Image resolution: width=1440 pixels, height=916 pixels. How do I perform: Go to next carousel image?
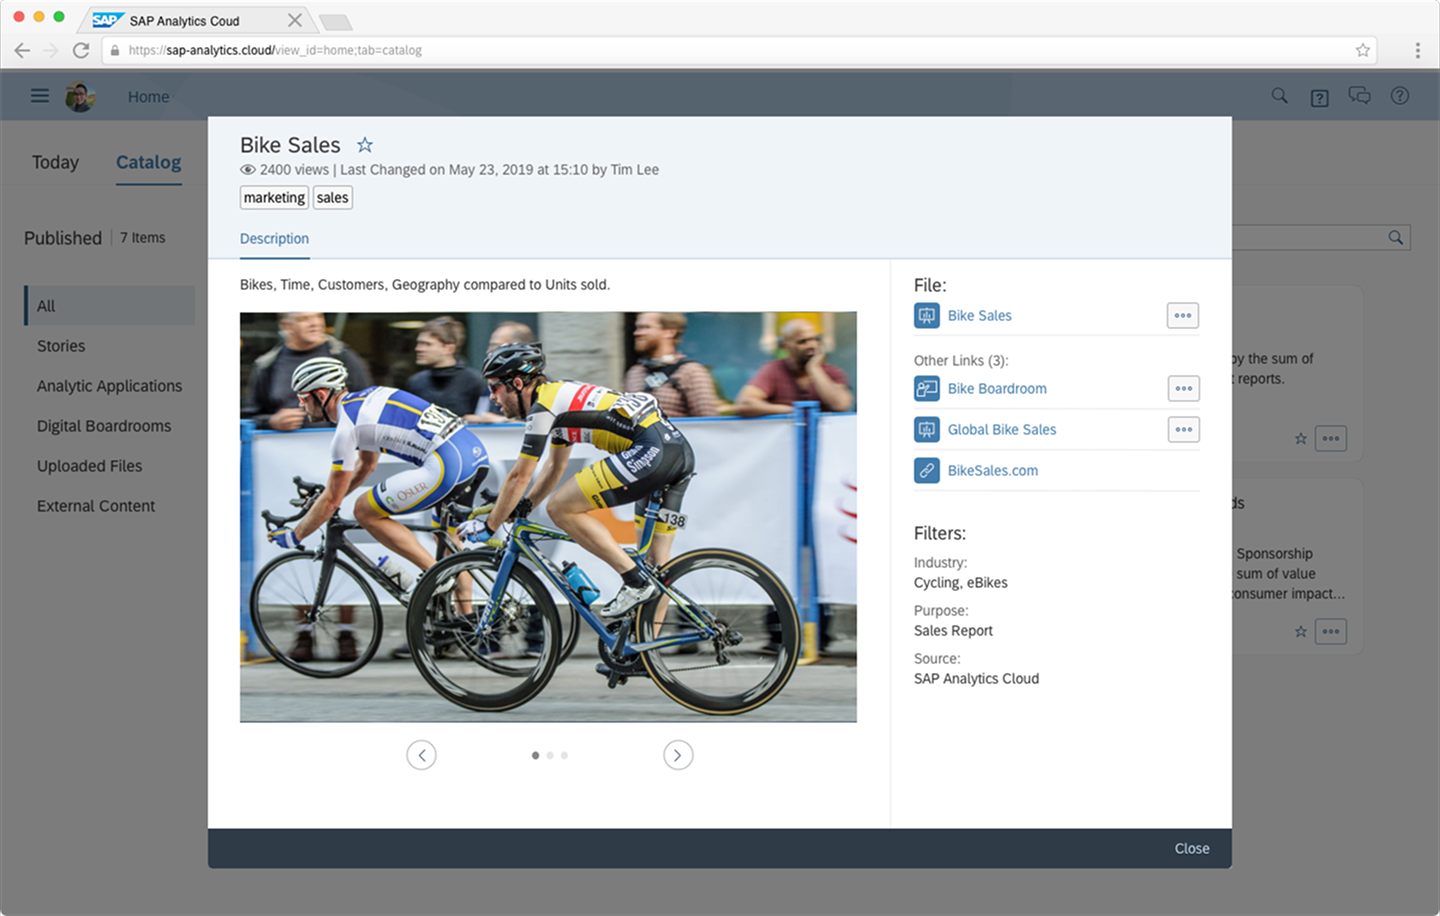pyautogui.click(x=678, y=755)
